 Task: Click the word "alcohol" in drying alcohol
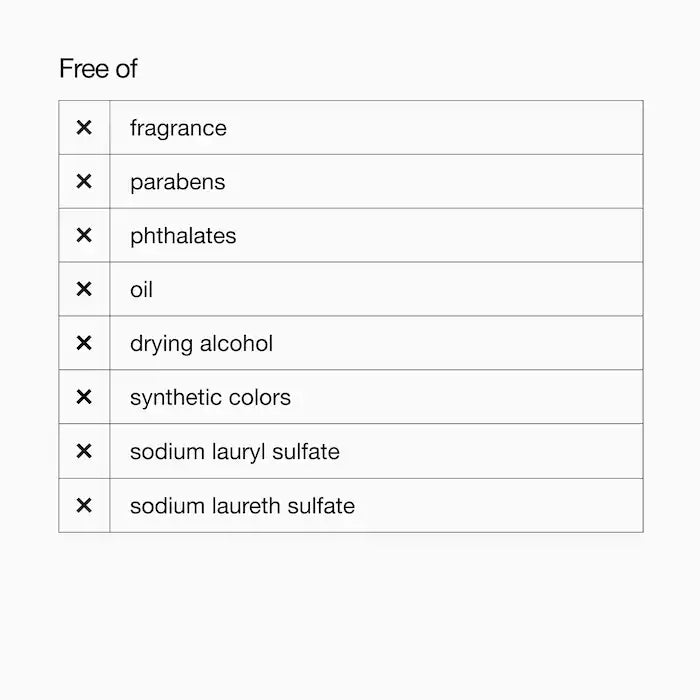236,344
